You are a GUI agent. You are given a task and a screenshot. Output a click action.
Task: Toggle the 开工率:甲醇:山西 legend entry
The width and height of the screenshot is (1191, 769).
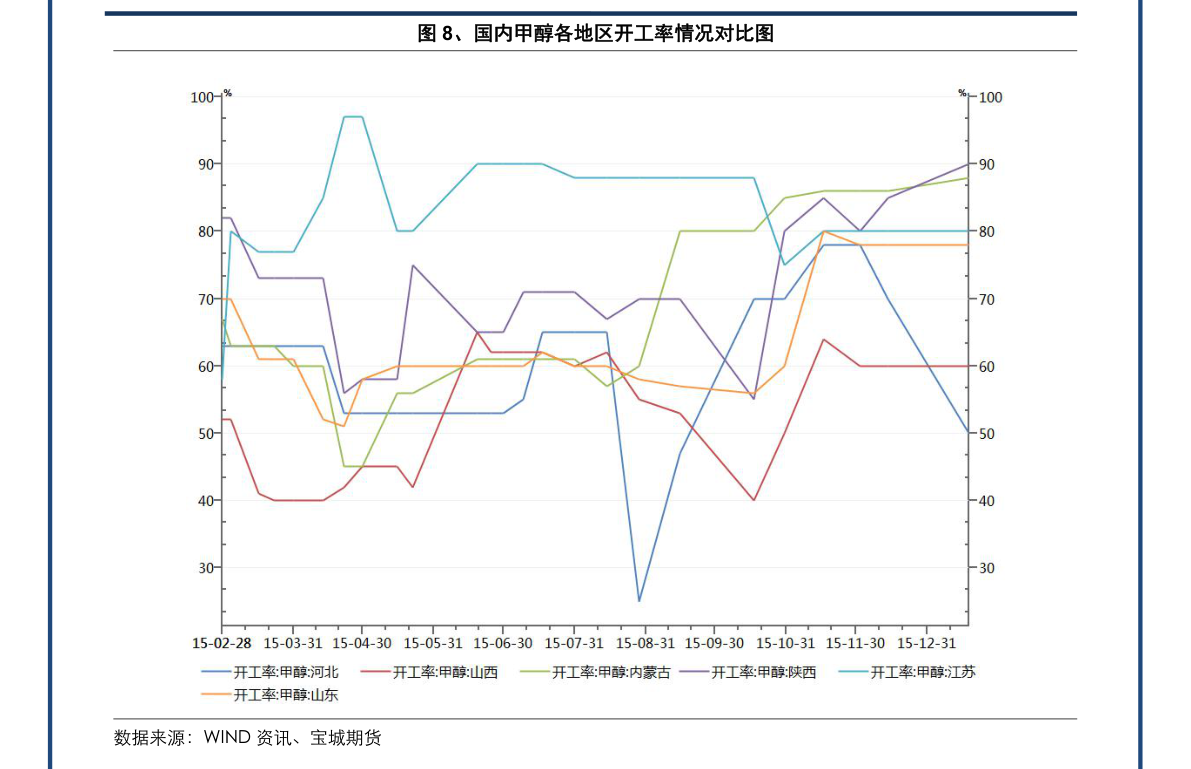(x=445, y=673)
